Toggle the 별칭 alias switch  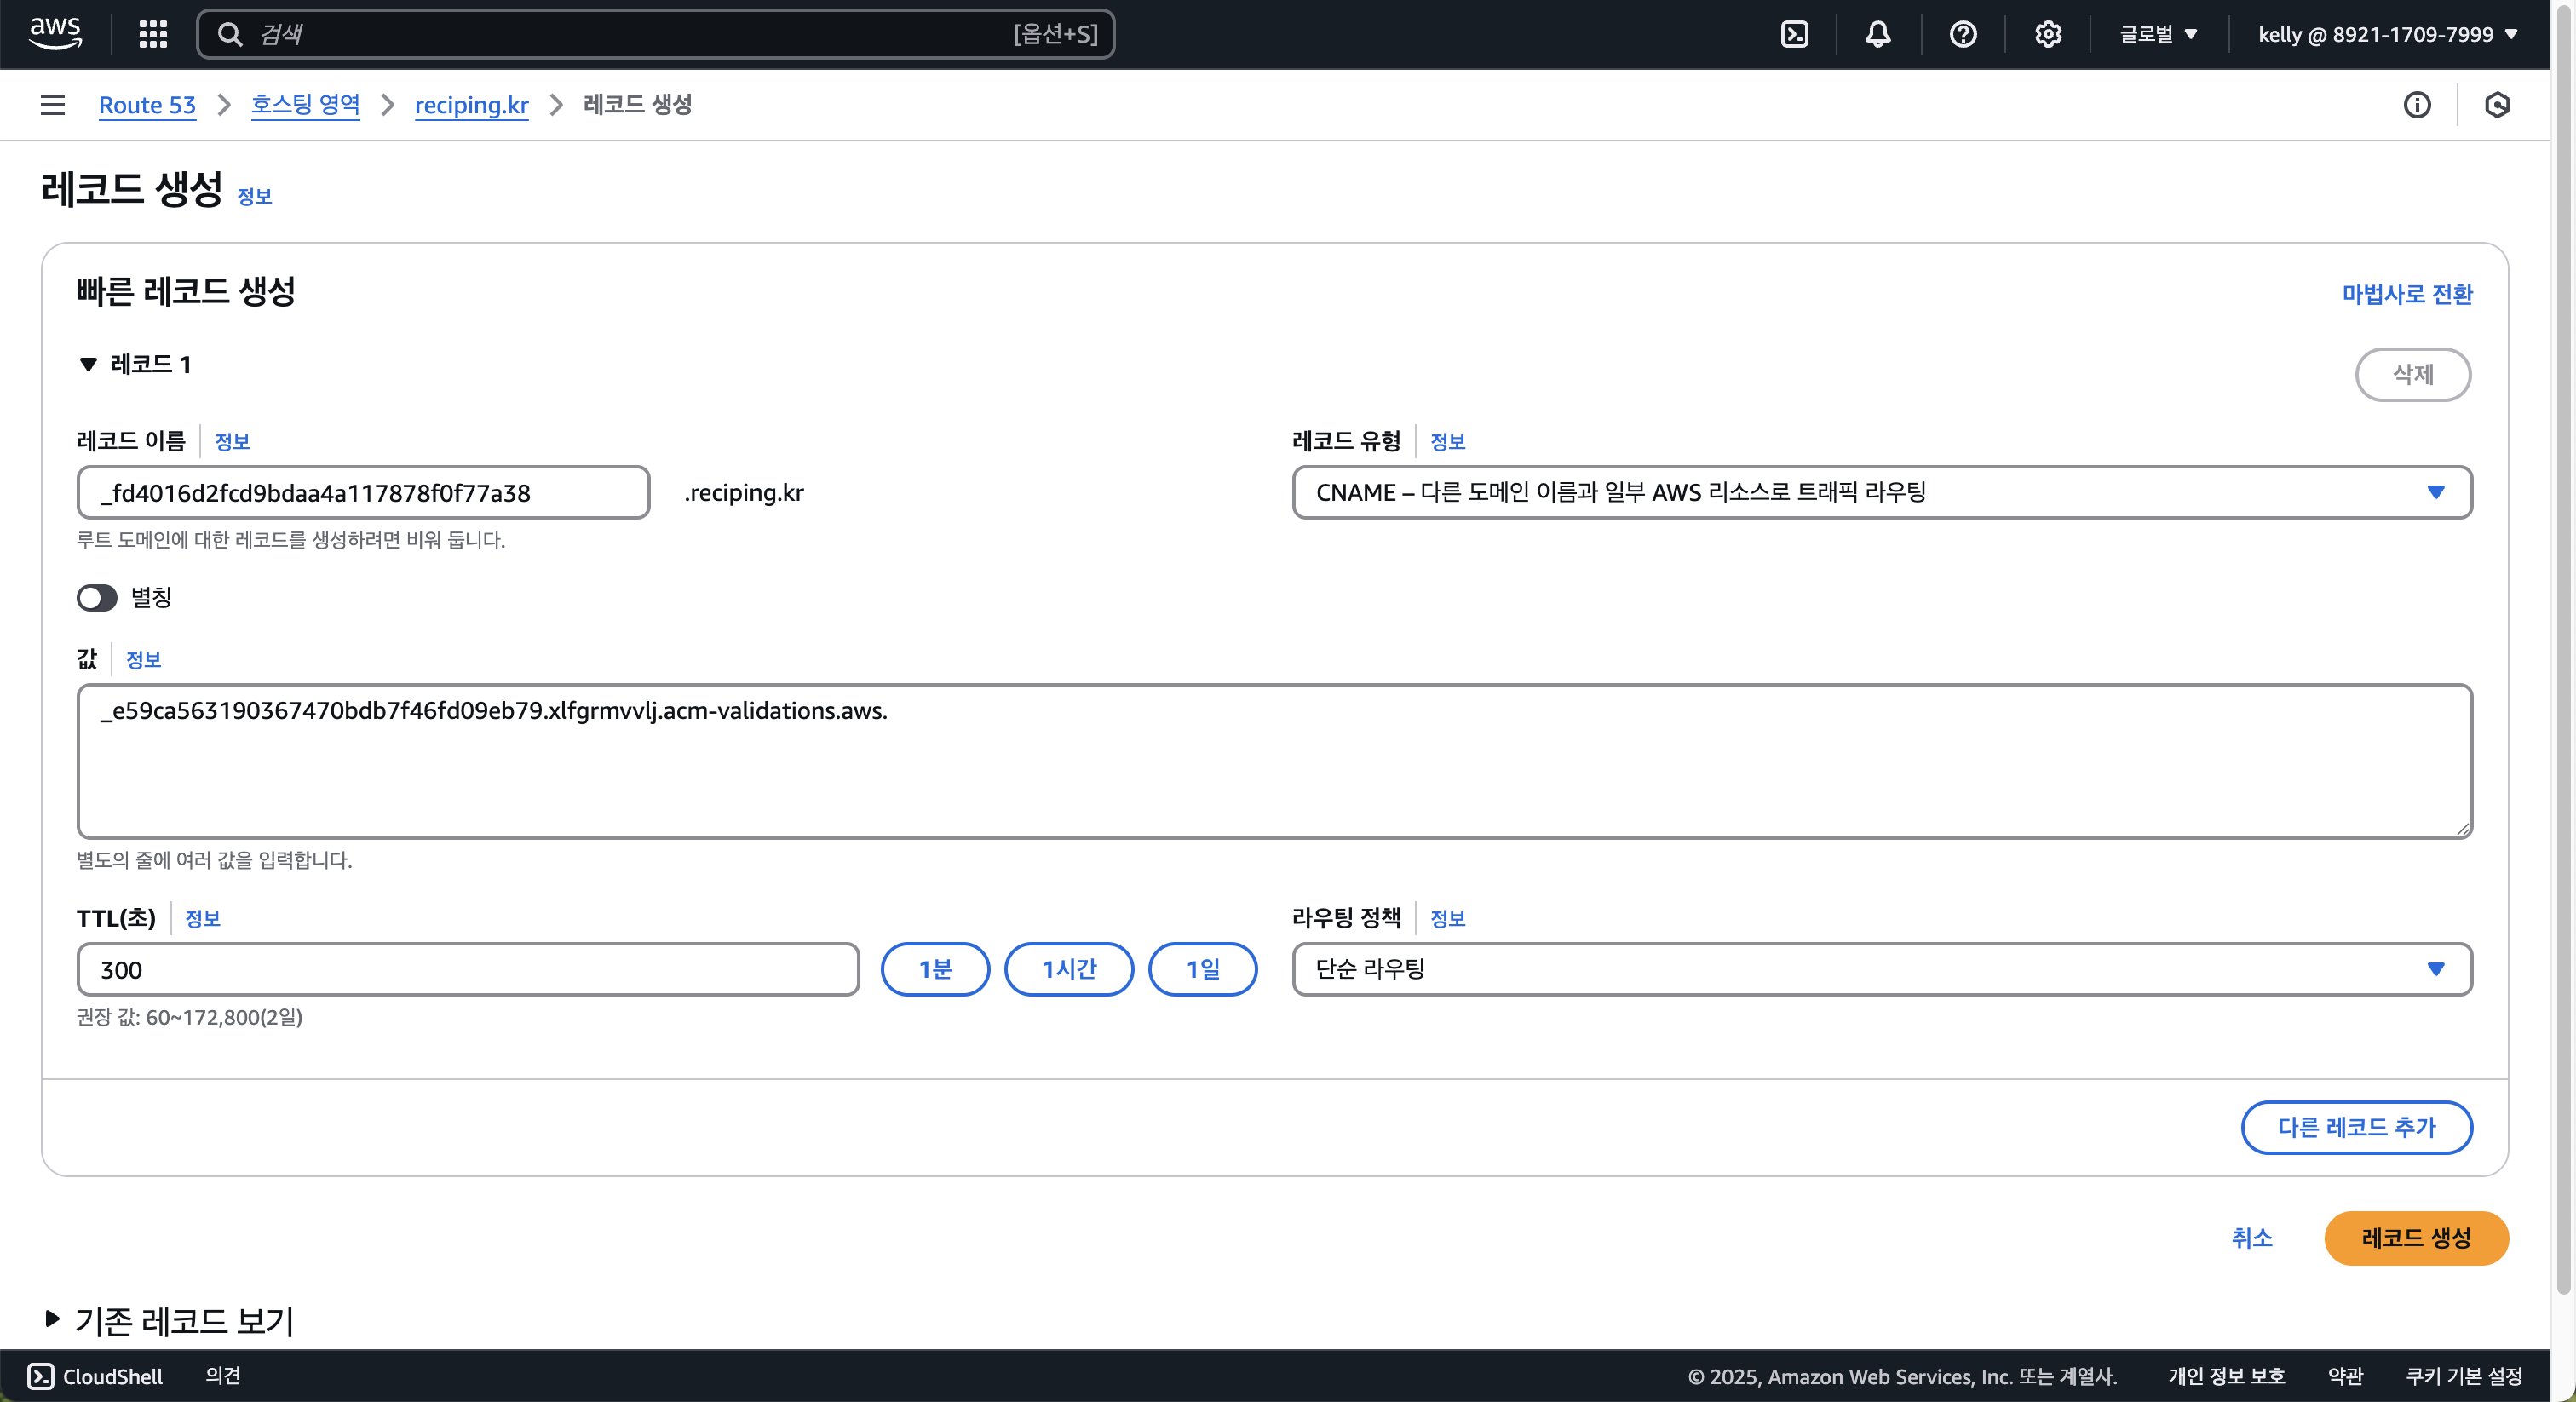(x=97, y=598)
